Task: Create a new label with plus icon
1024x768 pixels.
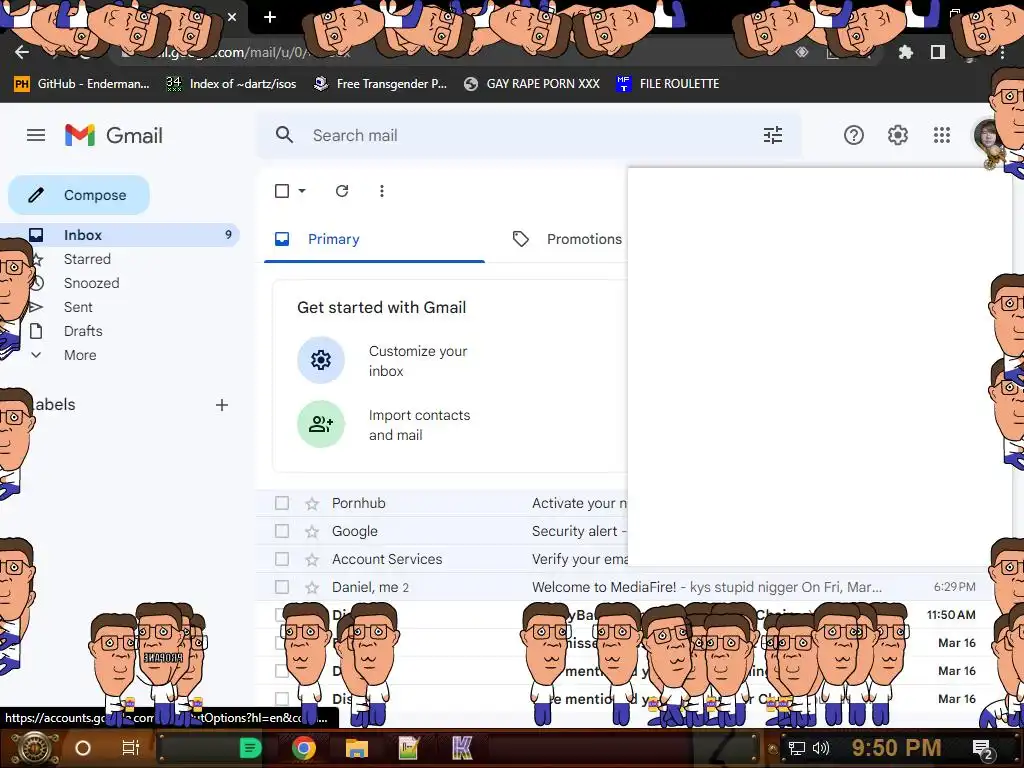Action: (222, 405)
